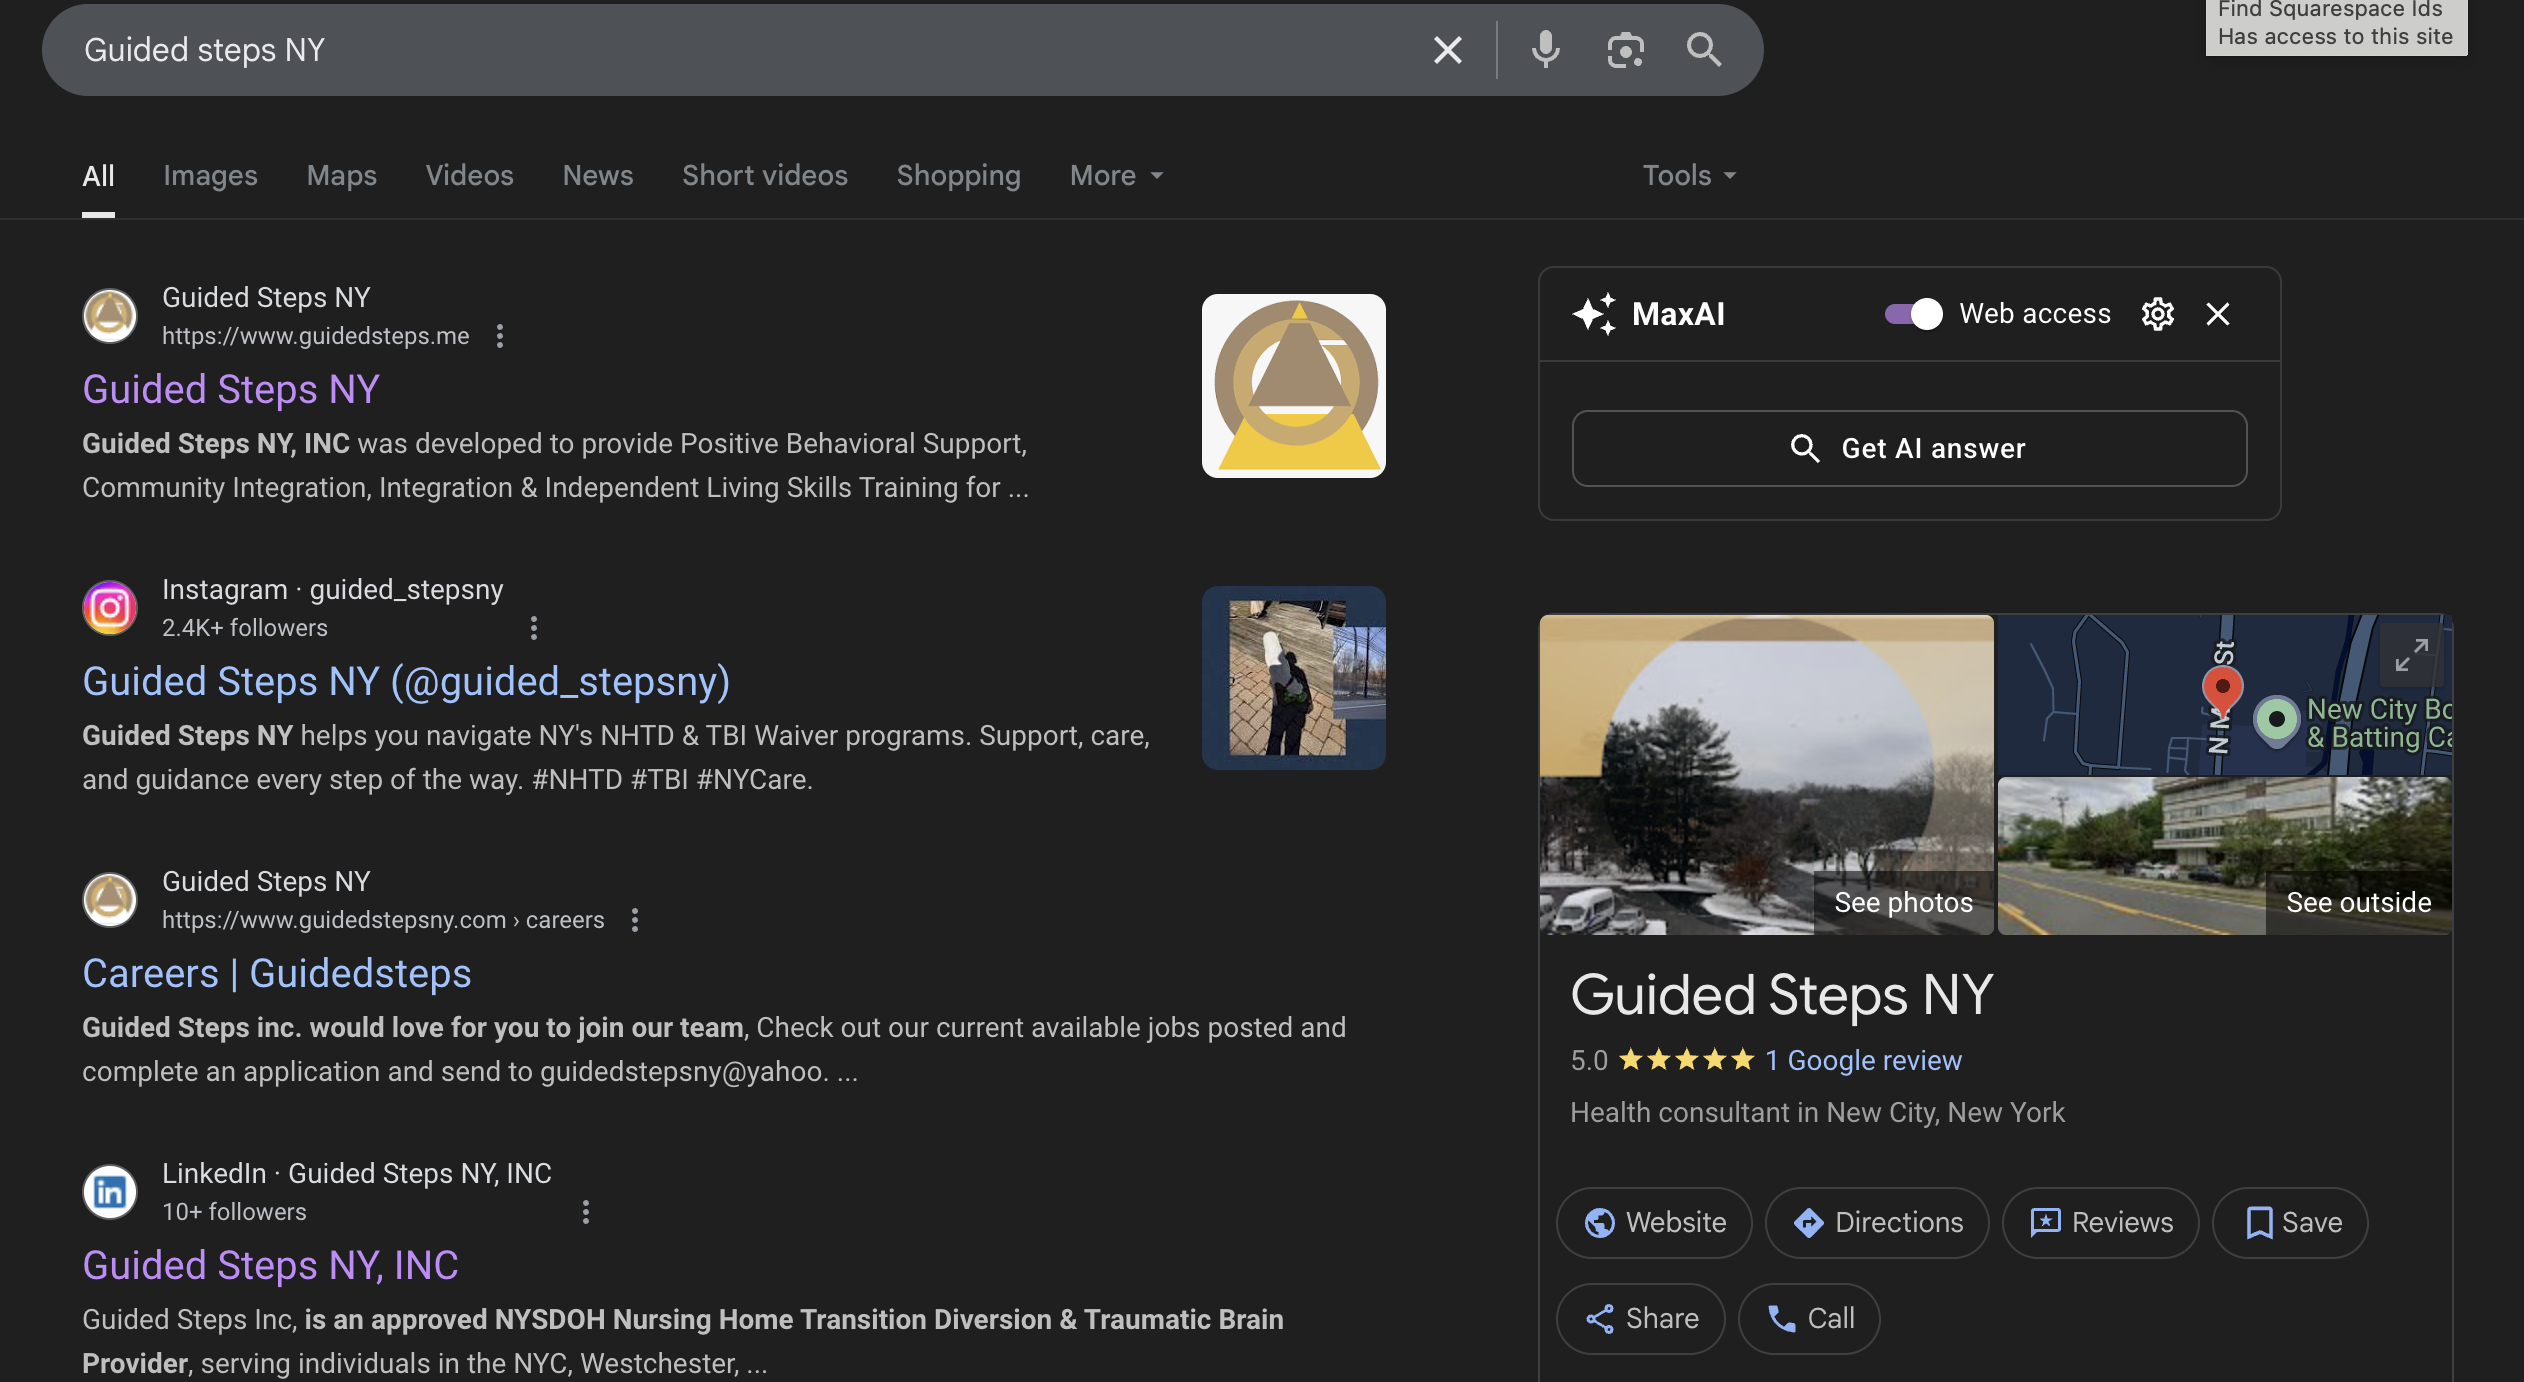Click the voice search microphone icon
The width and height of the screenshot is (2524, 1382).
1545,49
